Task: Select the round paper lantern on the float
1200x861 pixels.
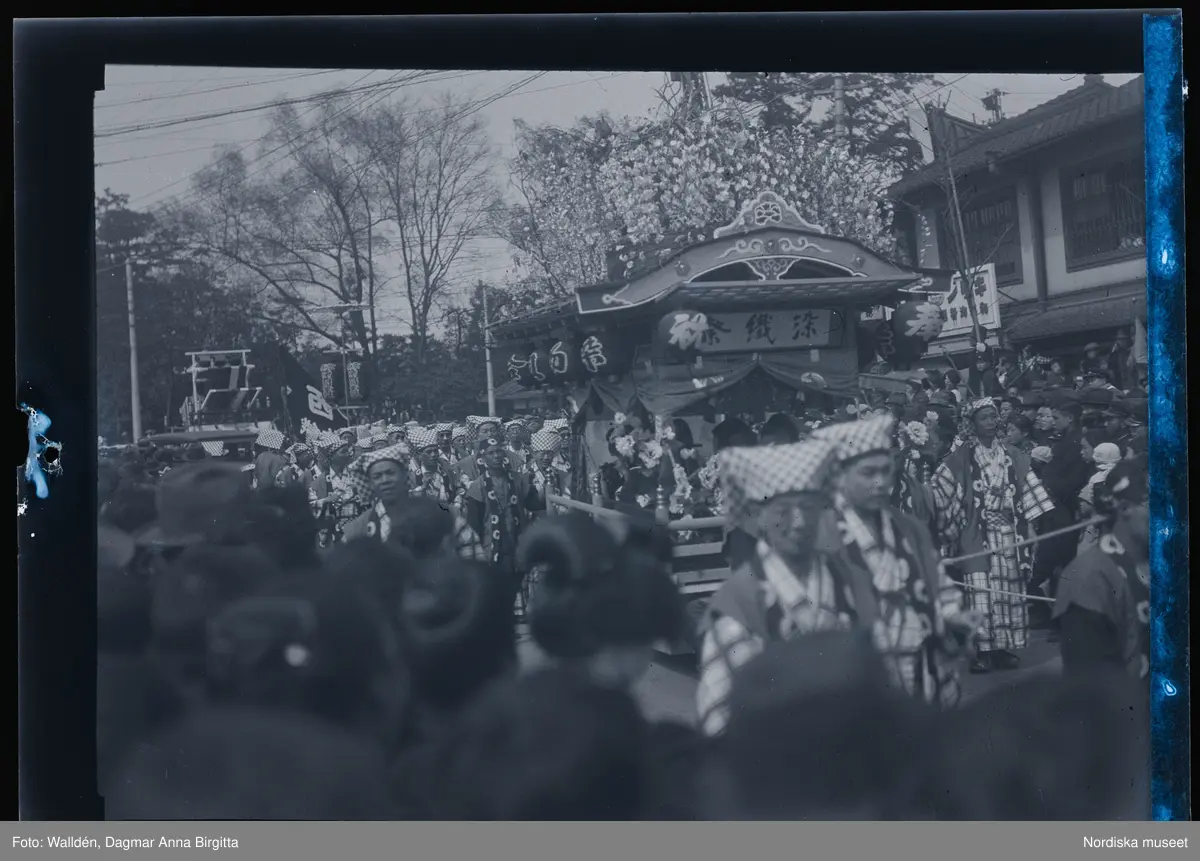Action: [916, 322]
